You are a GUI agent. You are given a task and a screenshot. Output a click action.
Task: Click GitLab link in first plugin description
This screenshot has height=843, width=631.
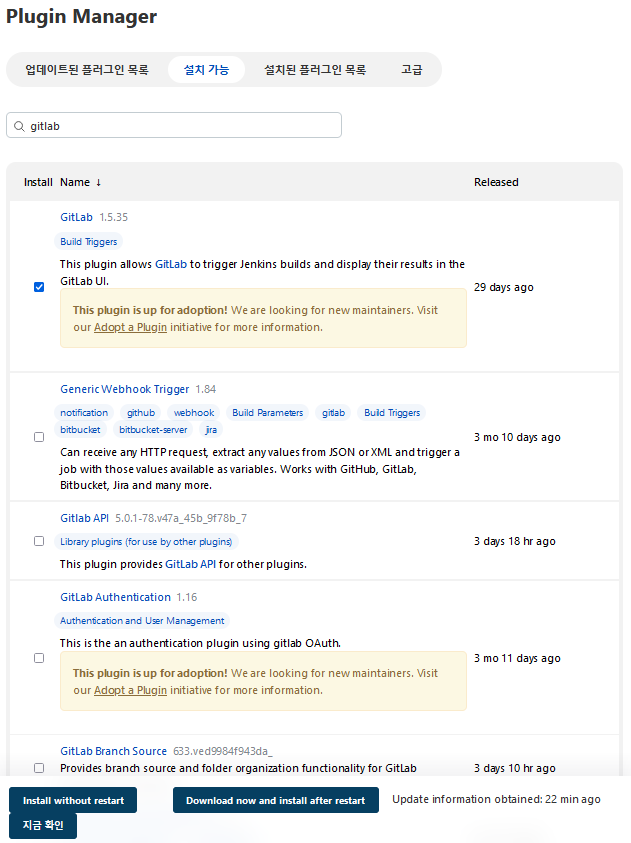point(171,264)
